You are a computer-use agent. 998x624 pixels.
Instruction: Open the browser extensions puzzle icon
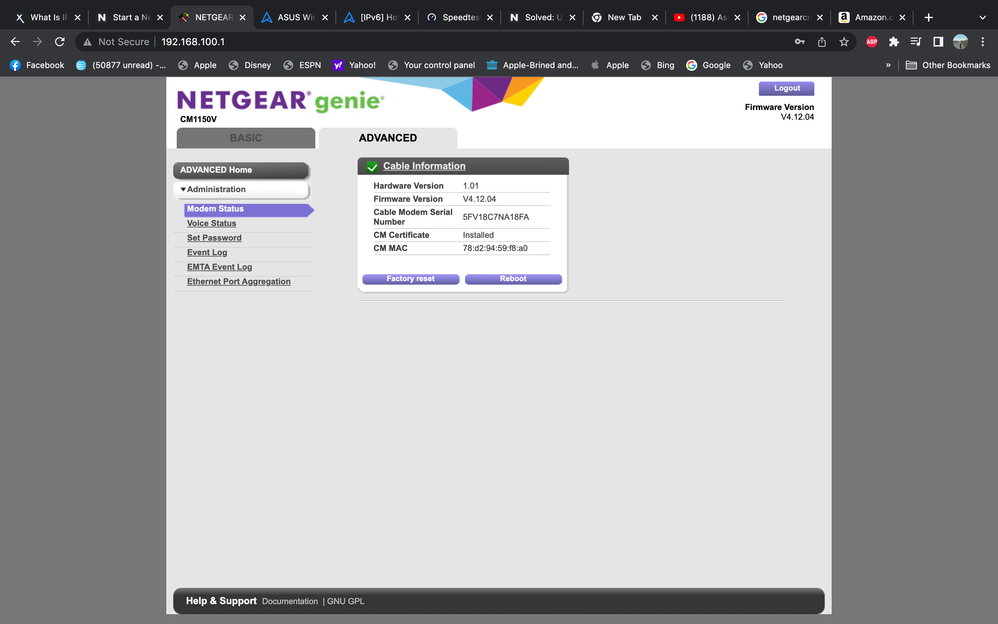(x=893, y=41)
